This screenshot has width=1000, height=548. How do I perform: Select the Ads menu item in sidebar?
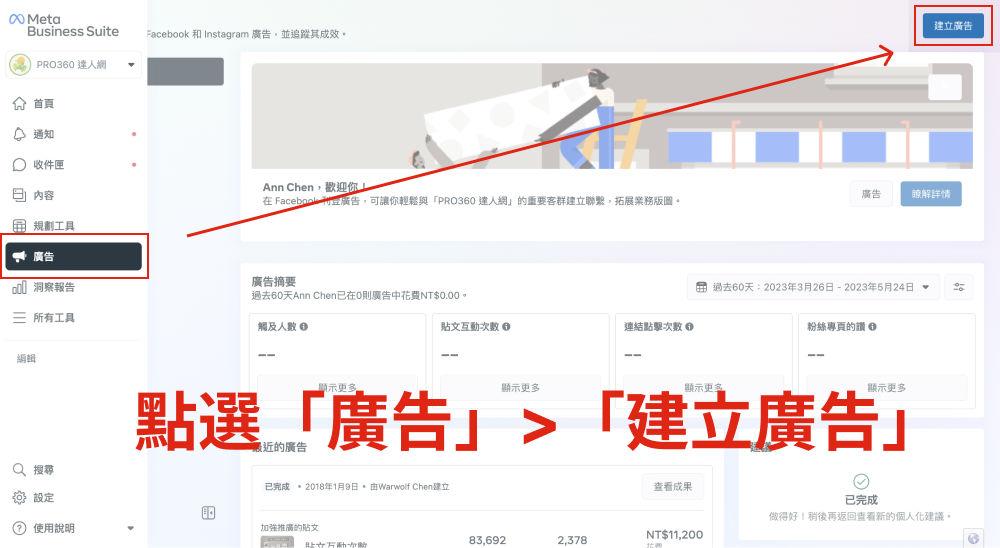75,257
